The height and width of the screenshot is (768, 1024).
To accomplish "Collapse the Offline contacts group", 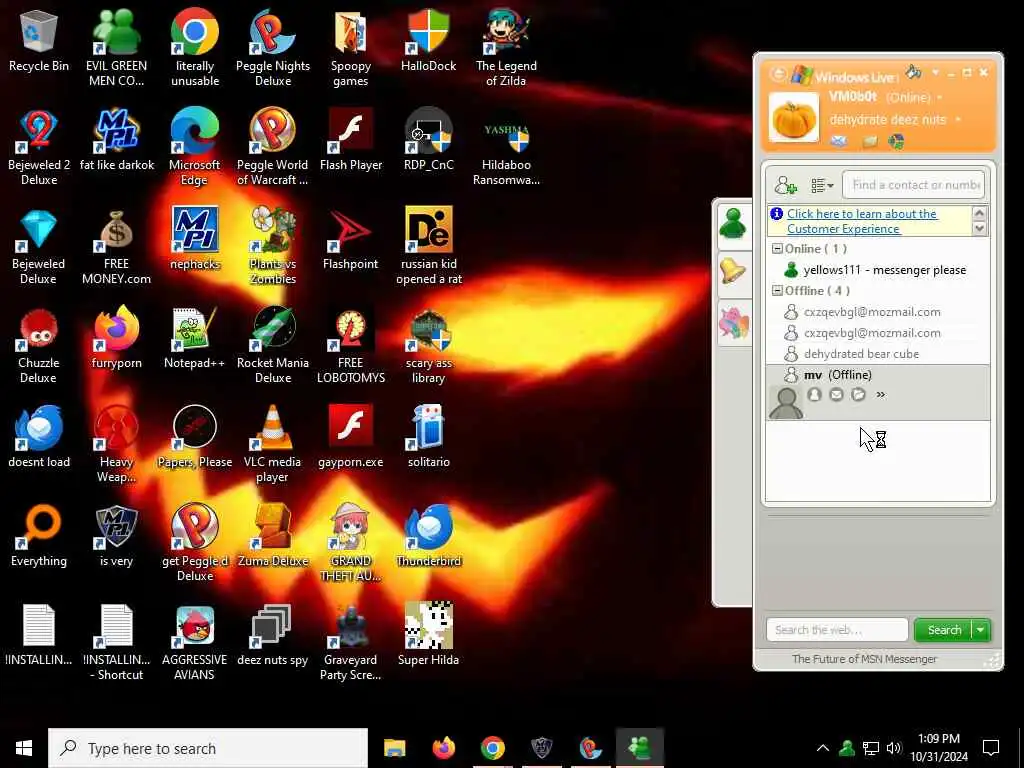I will (777, 291).
